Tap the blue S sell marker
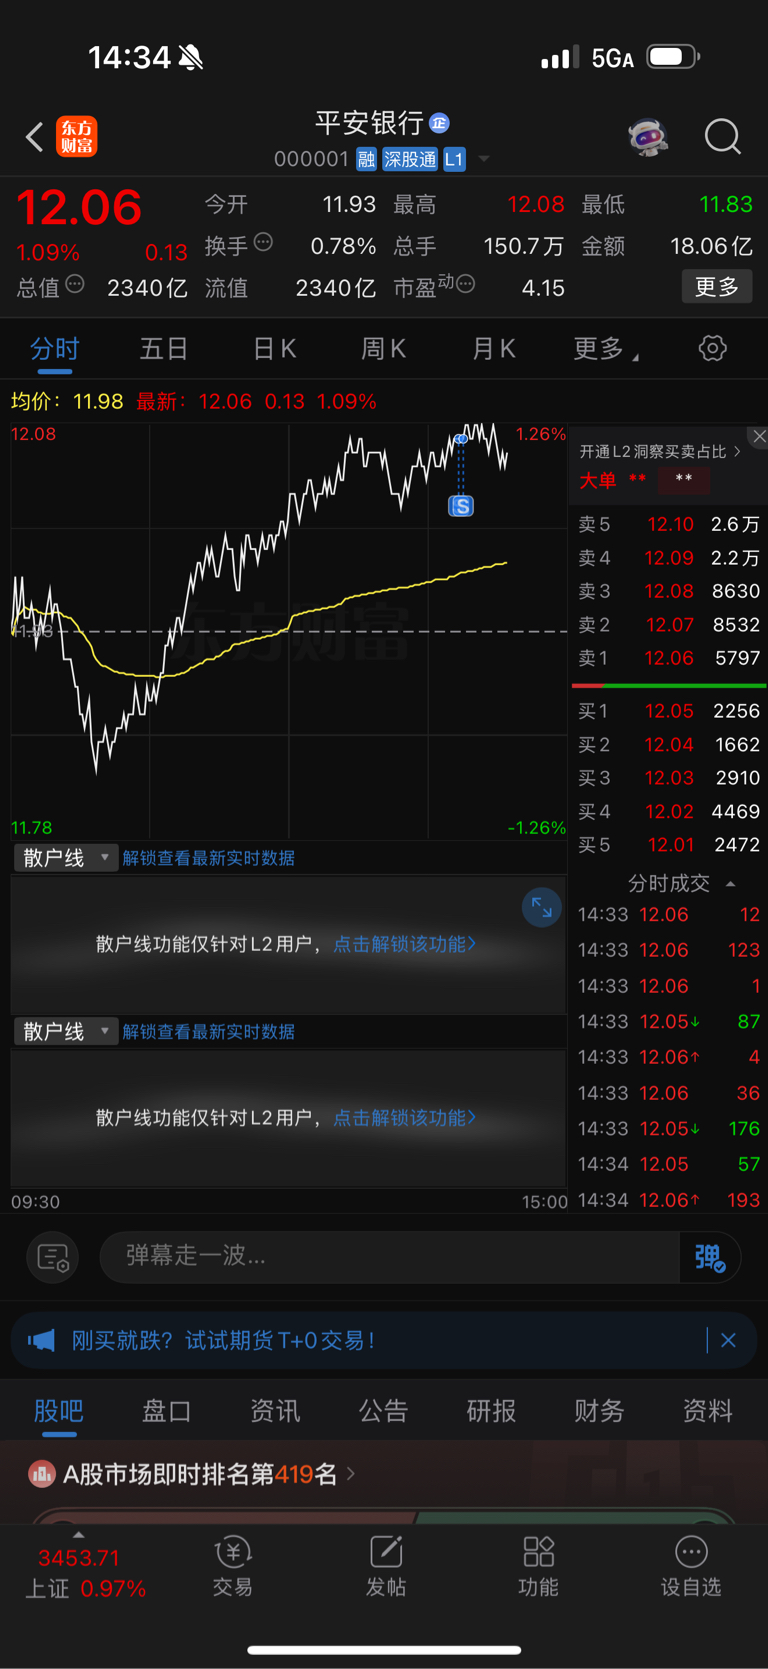 [x=461, y=506]
